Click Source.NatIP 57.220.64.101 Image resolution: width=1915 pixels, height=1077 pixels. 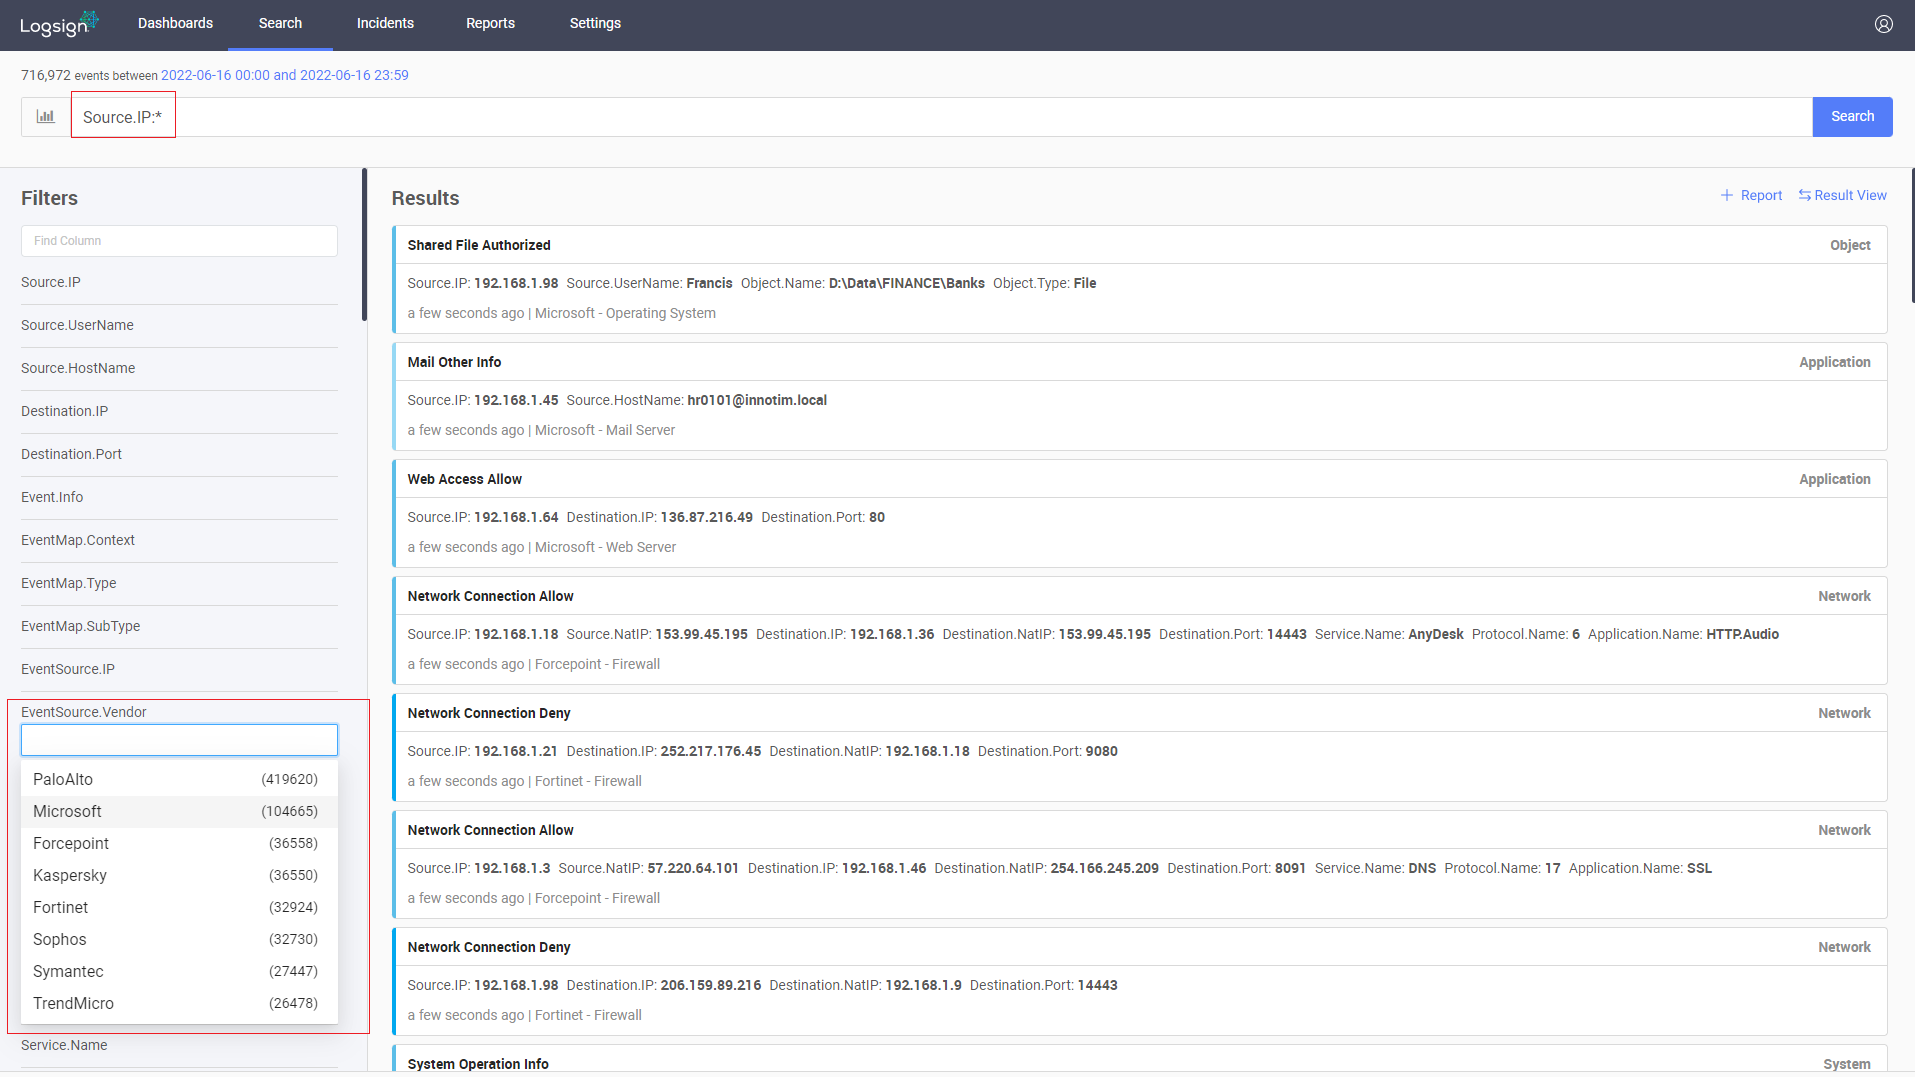693,868
